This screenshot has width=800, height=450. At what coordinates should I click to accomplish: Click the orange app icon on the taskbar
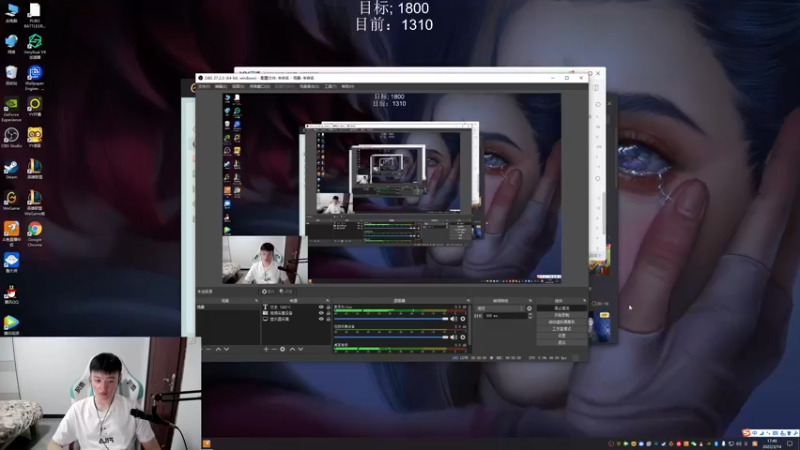(x=207, y=444)
